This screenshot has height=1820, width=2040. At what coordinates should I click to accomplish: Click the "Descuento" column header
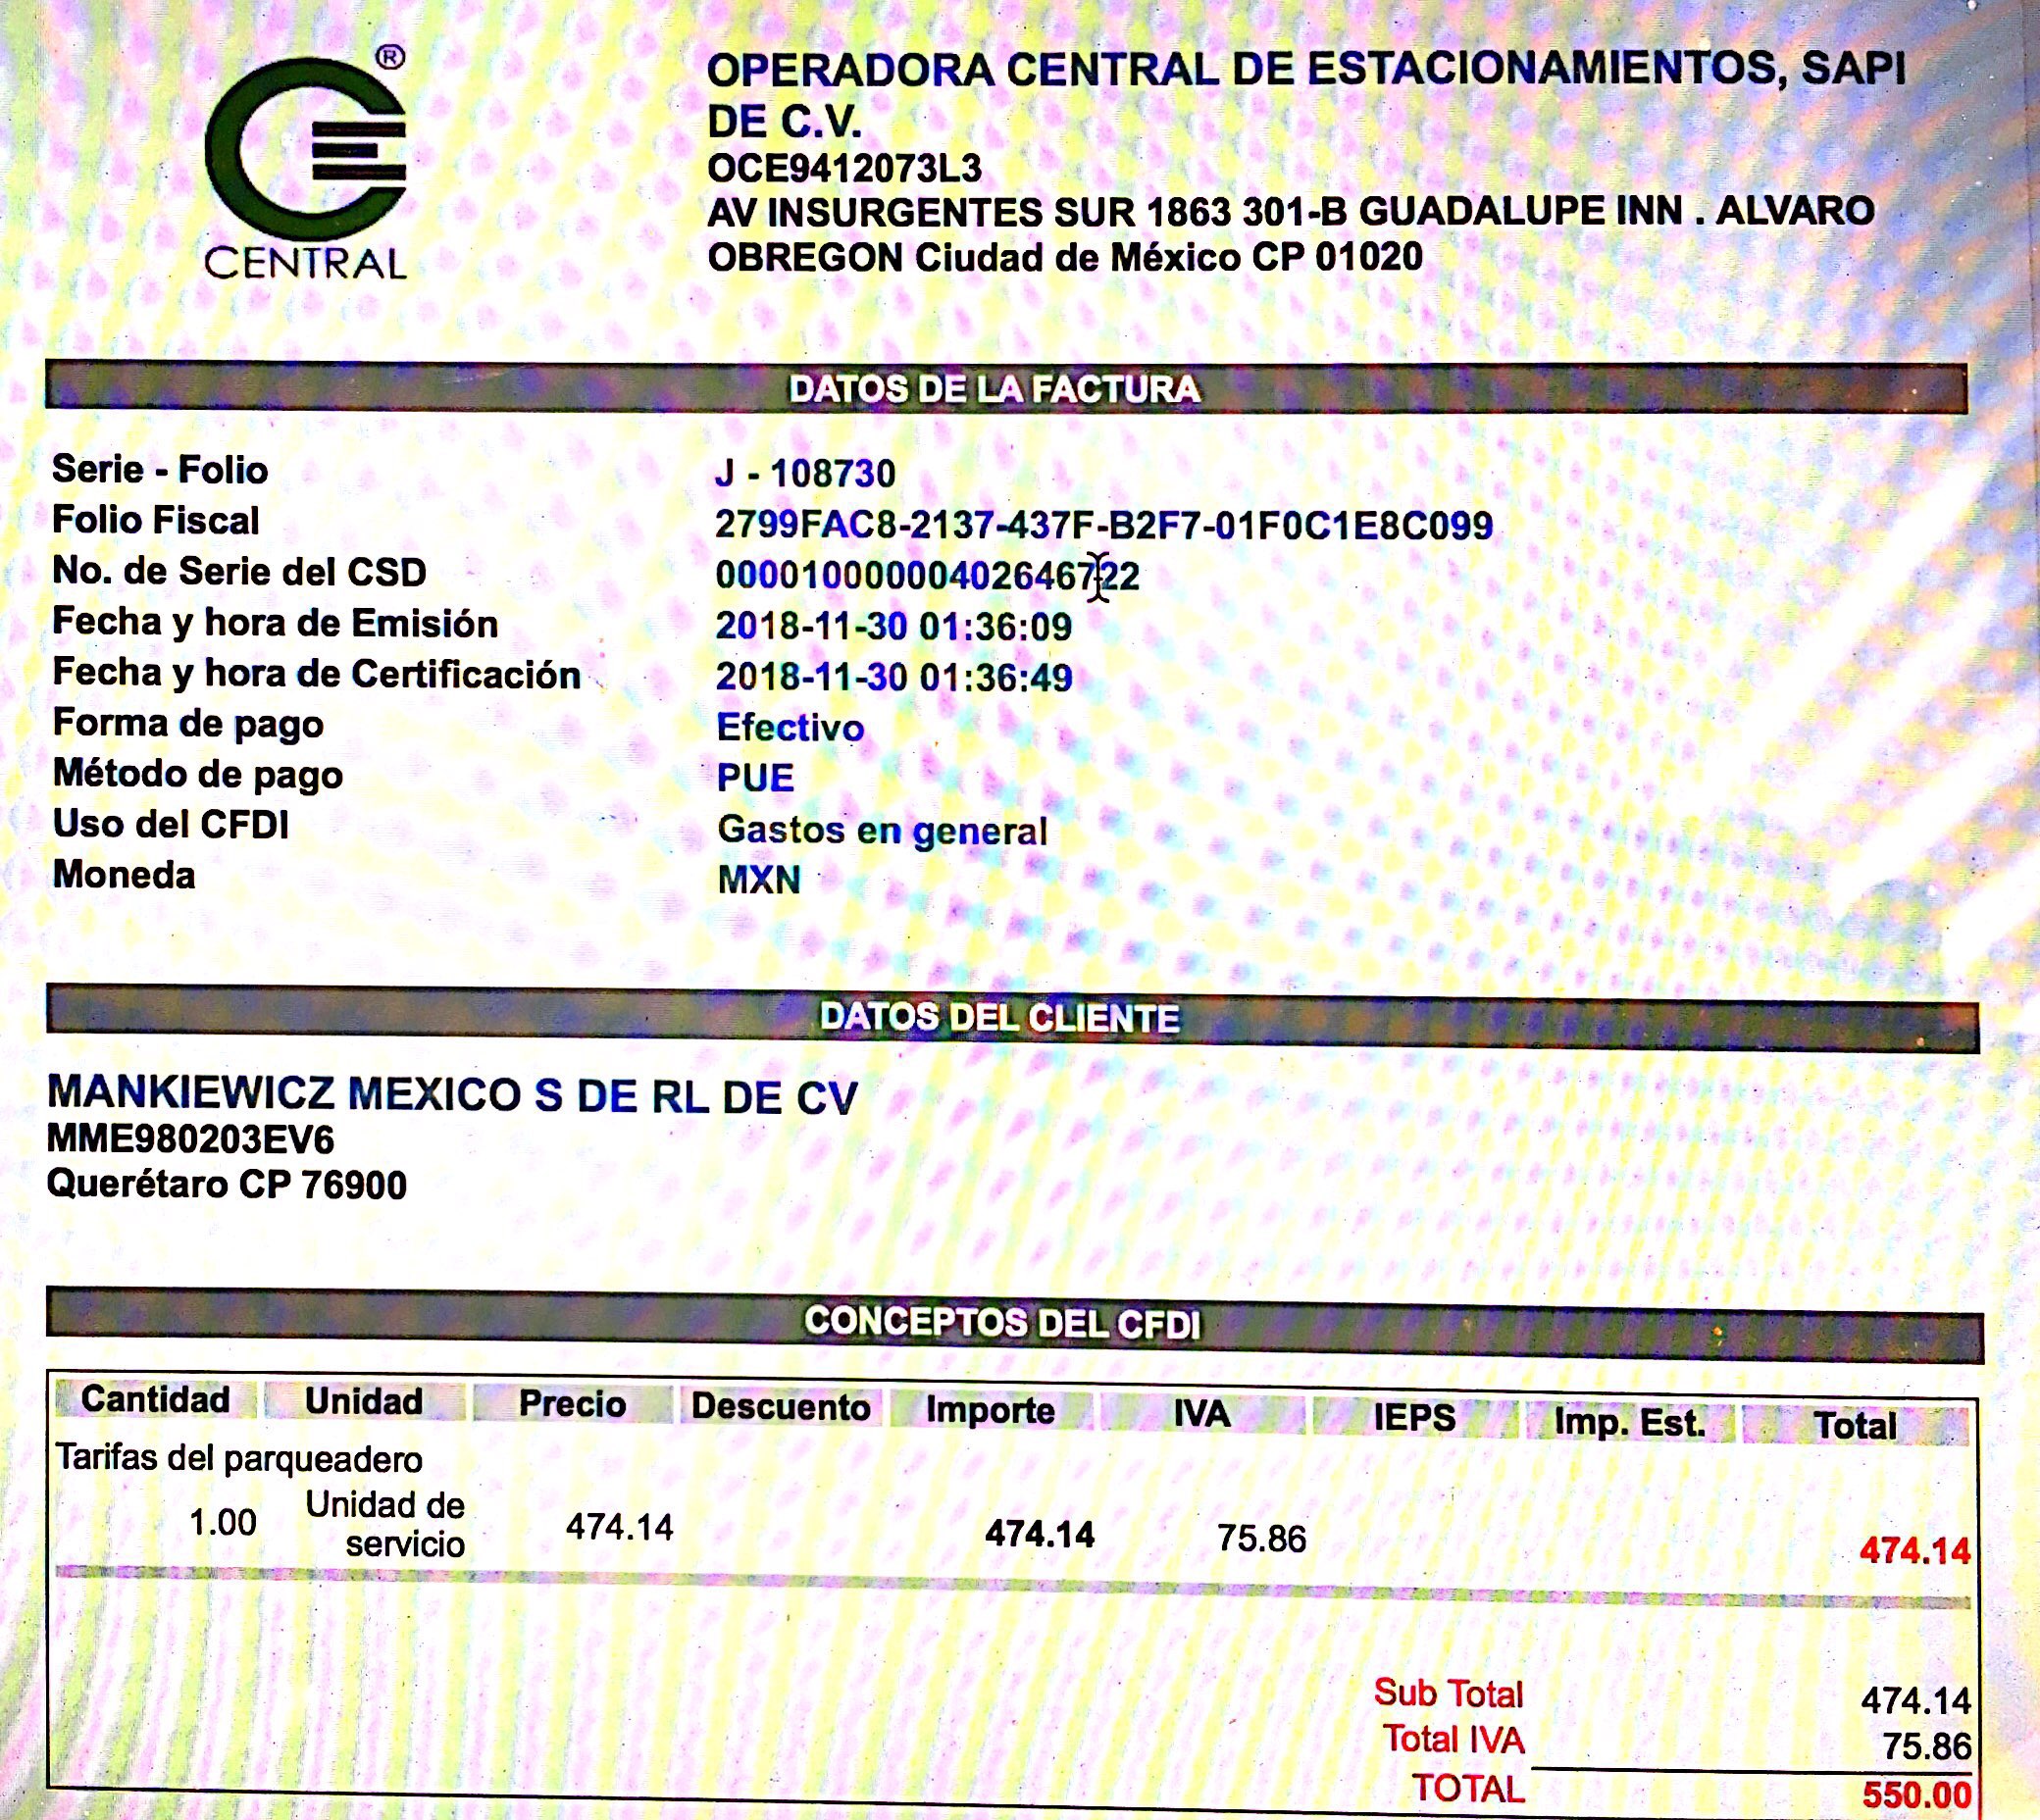click(781, 1407)
